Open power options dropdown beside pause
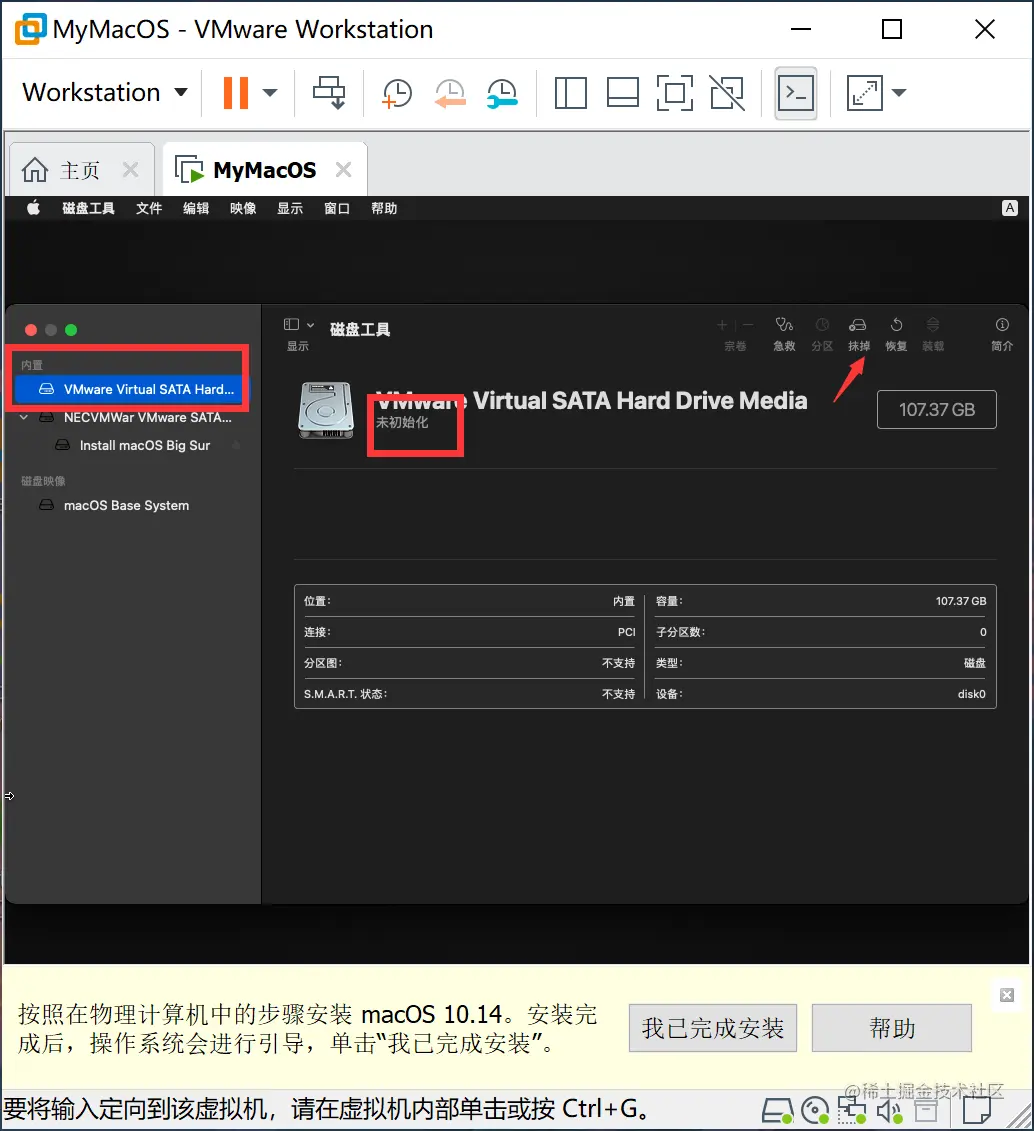Image resolution: width=1034 pixels, height=1131 pixels. pos(270,92)
